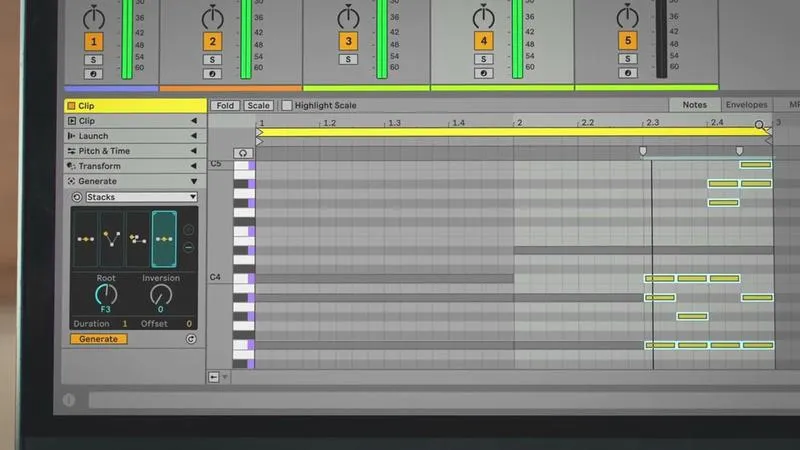Image resolution: width=800 pixels, height=450 pixels.
Task: Toggle track 3 activator button
Action: coord(348,41)
